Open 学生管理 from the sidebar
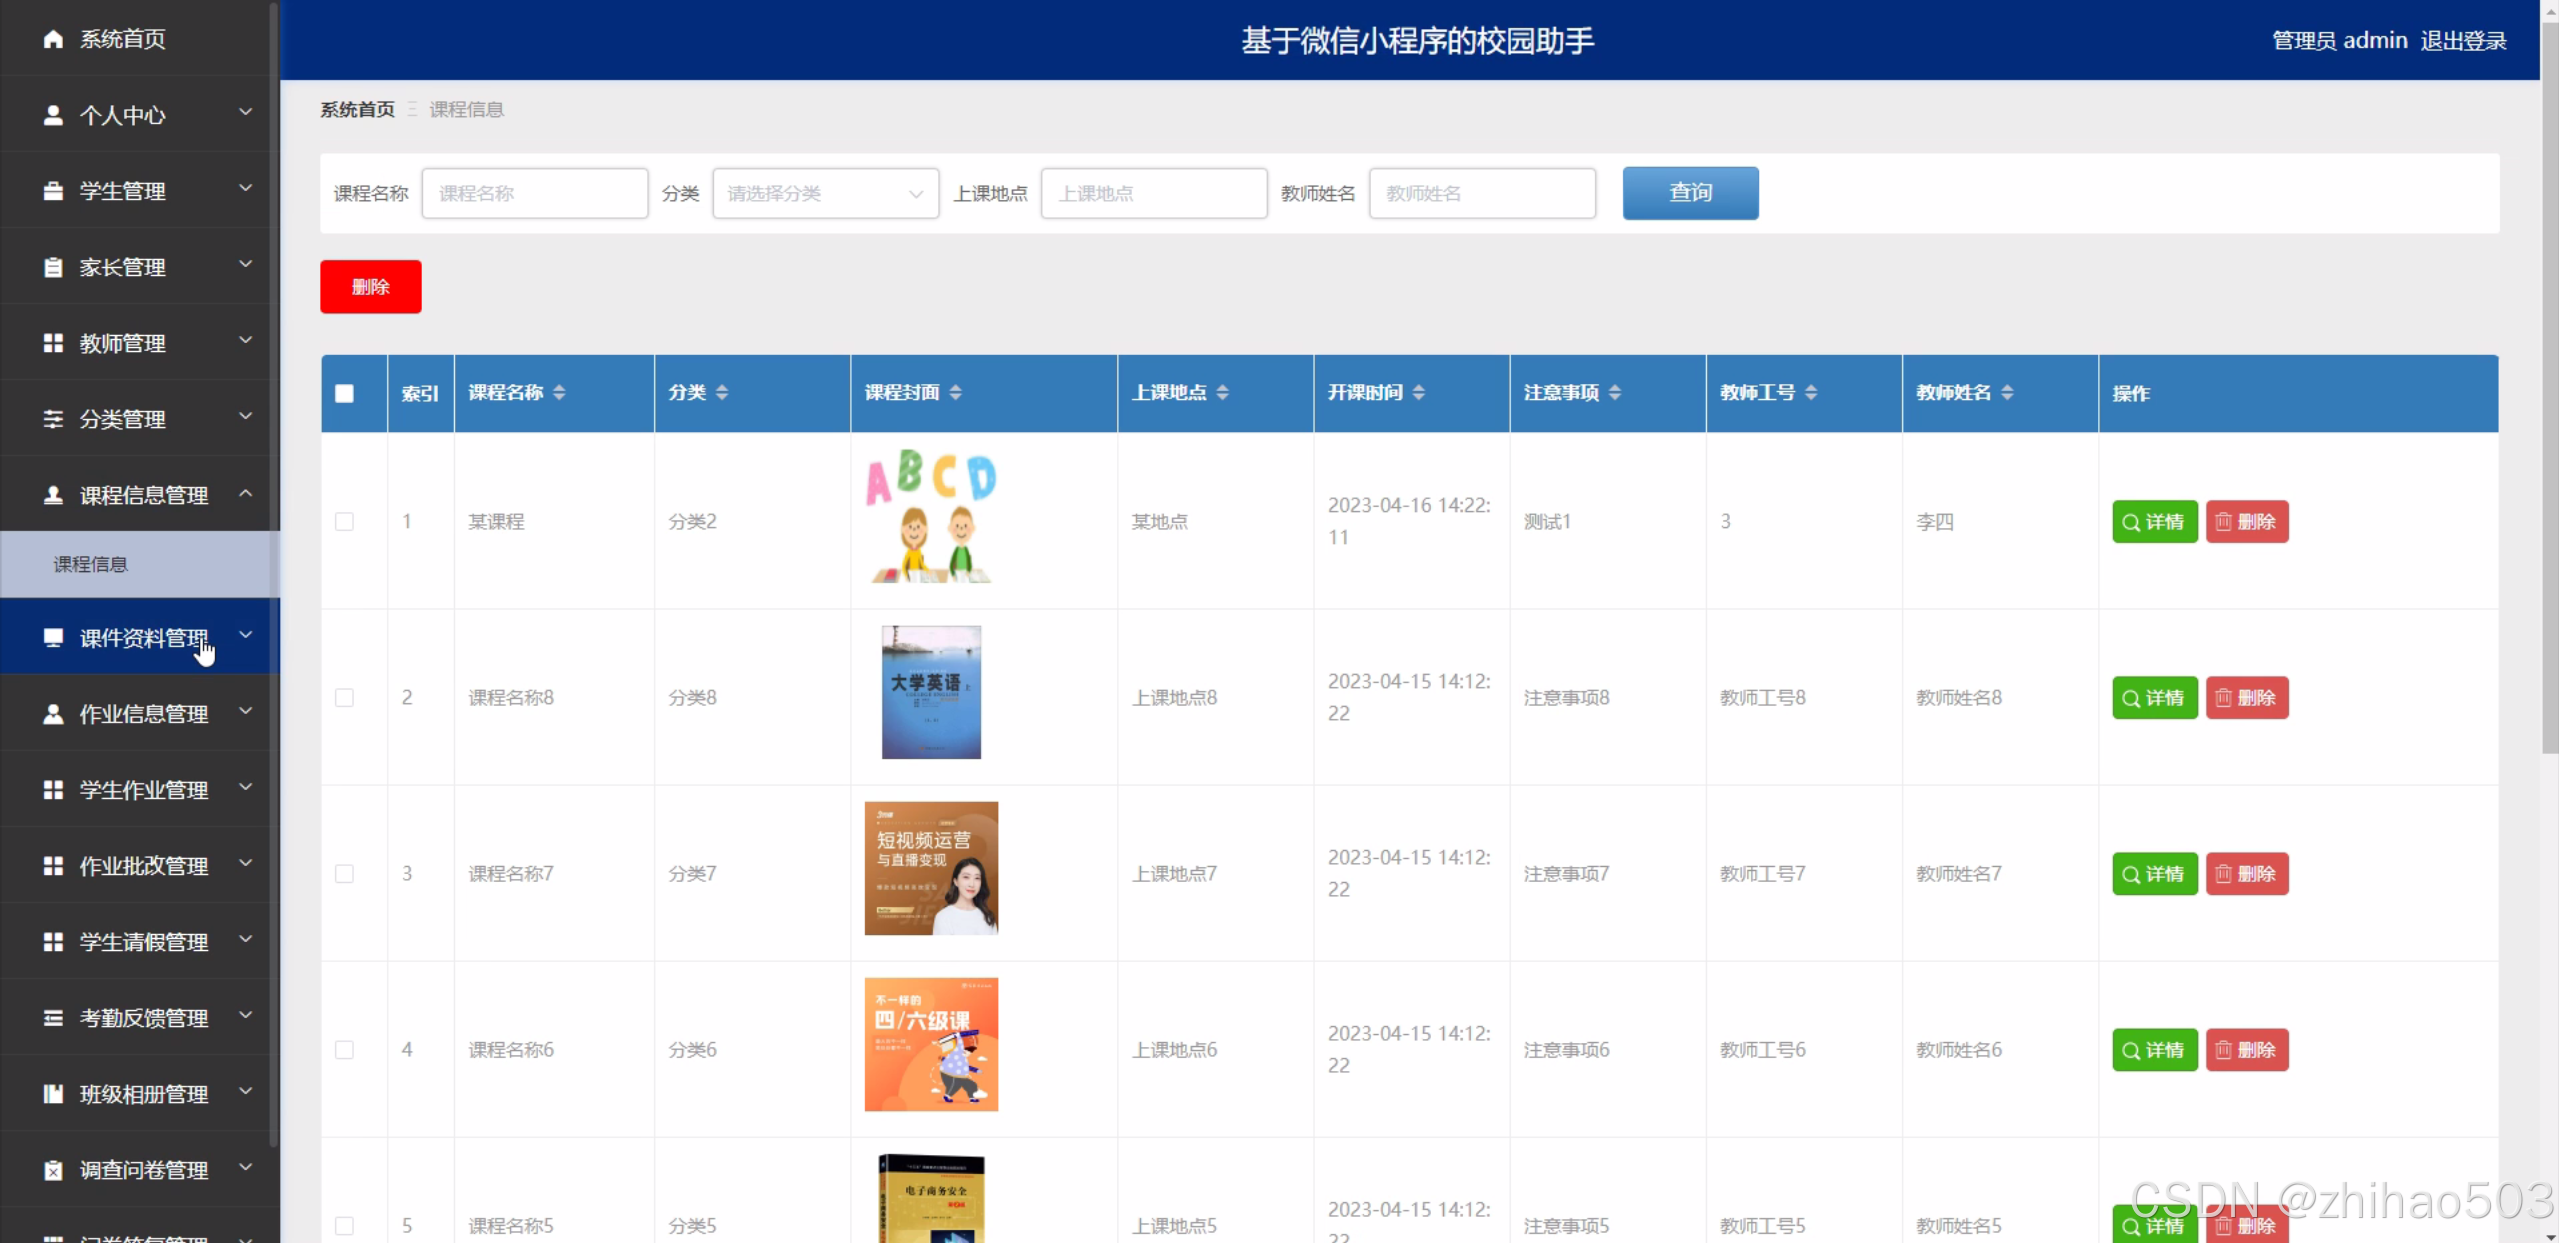This screenshot has width=2559, height=1243. click(123, 190)
